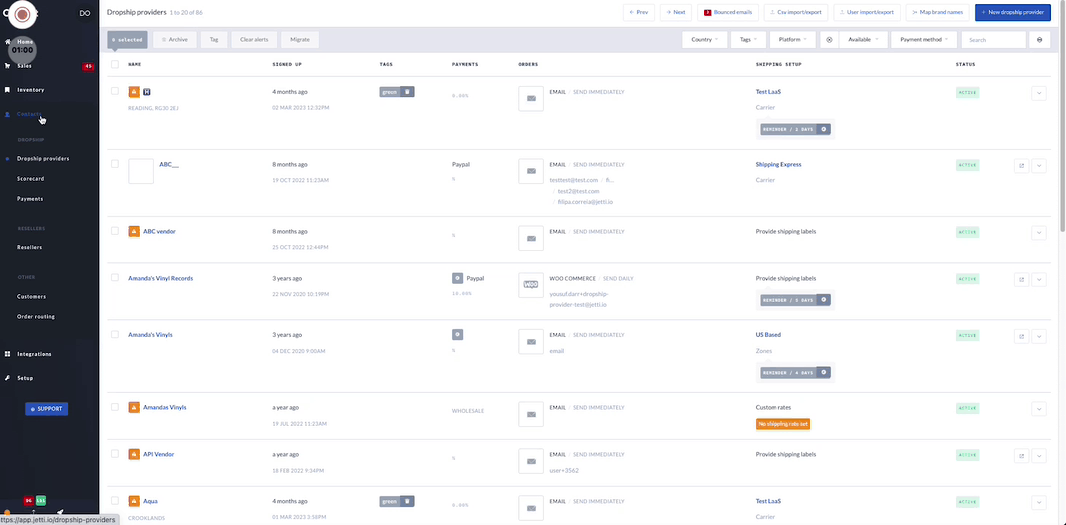Click the email order icon for Amanda's Vinyls
The width and height of the screenshot is (1066, 525).
pos(531,341)
